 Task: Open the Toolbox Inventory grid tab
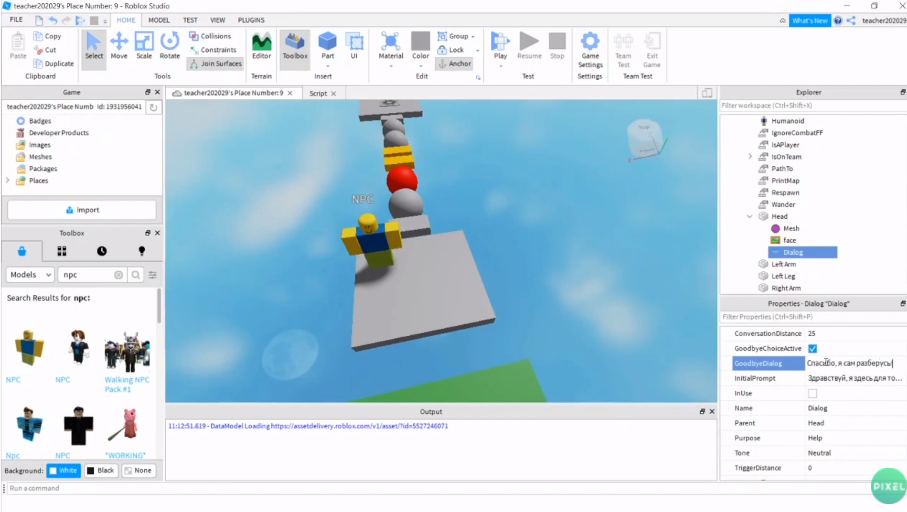(62, 251)
